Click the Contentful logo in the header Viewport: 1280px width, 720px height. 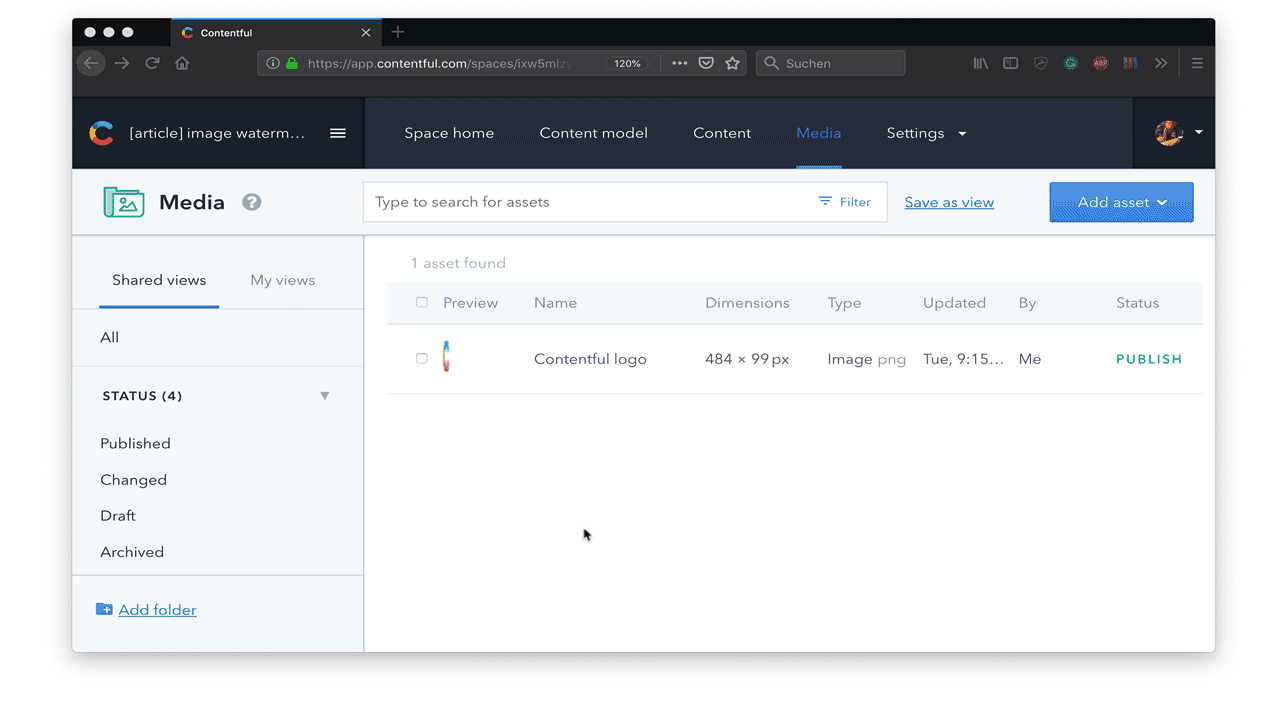pos(101,133)
